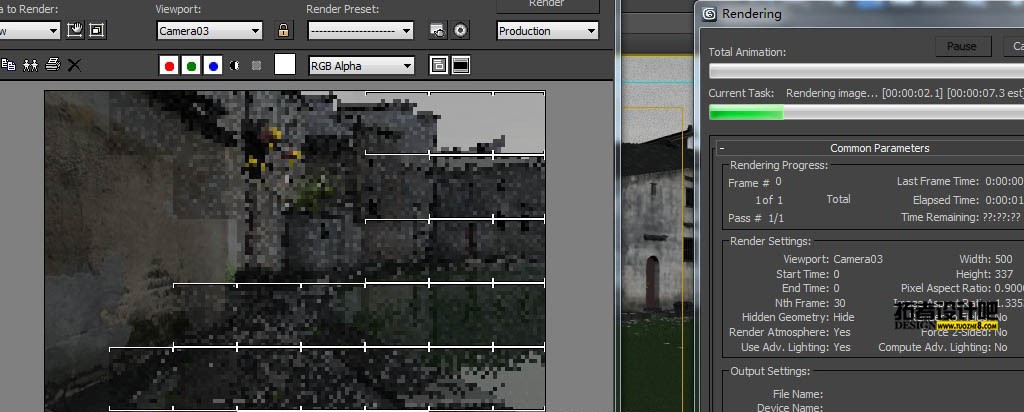
Task: Open Render Setup dialog icon
Action: 438,30
